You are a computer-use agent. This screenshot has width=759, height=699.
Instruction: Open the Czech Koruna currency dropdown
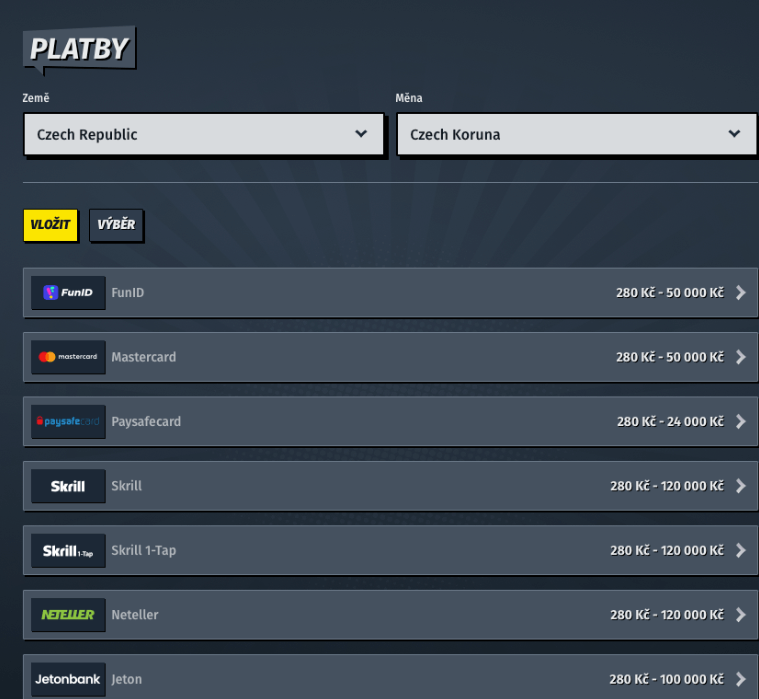[577, 134]
